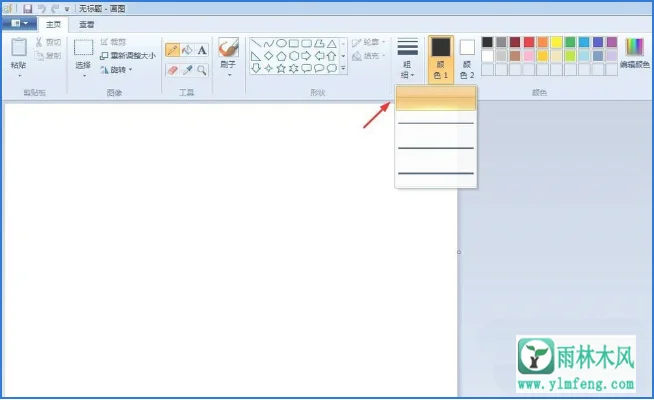Click the Paste clipboard icon

19,48
